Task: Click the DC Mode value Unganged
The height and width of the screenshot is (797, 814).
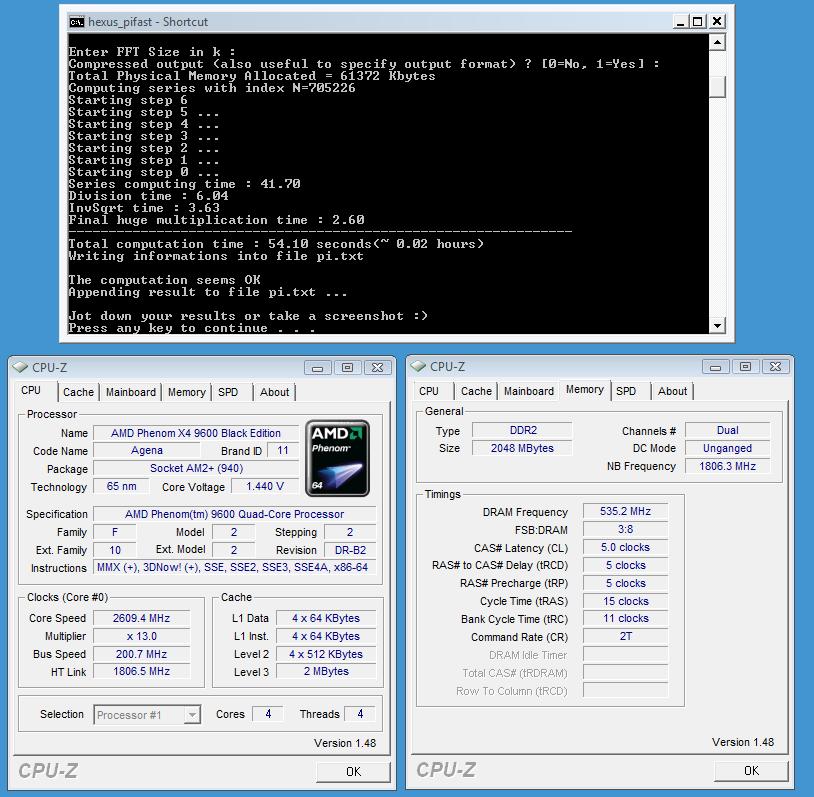Action: [727, 448]
